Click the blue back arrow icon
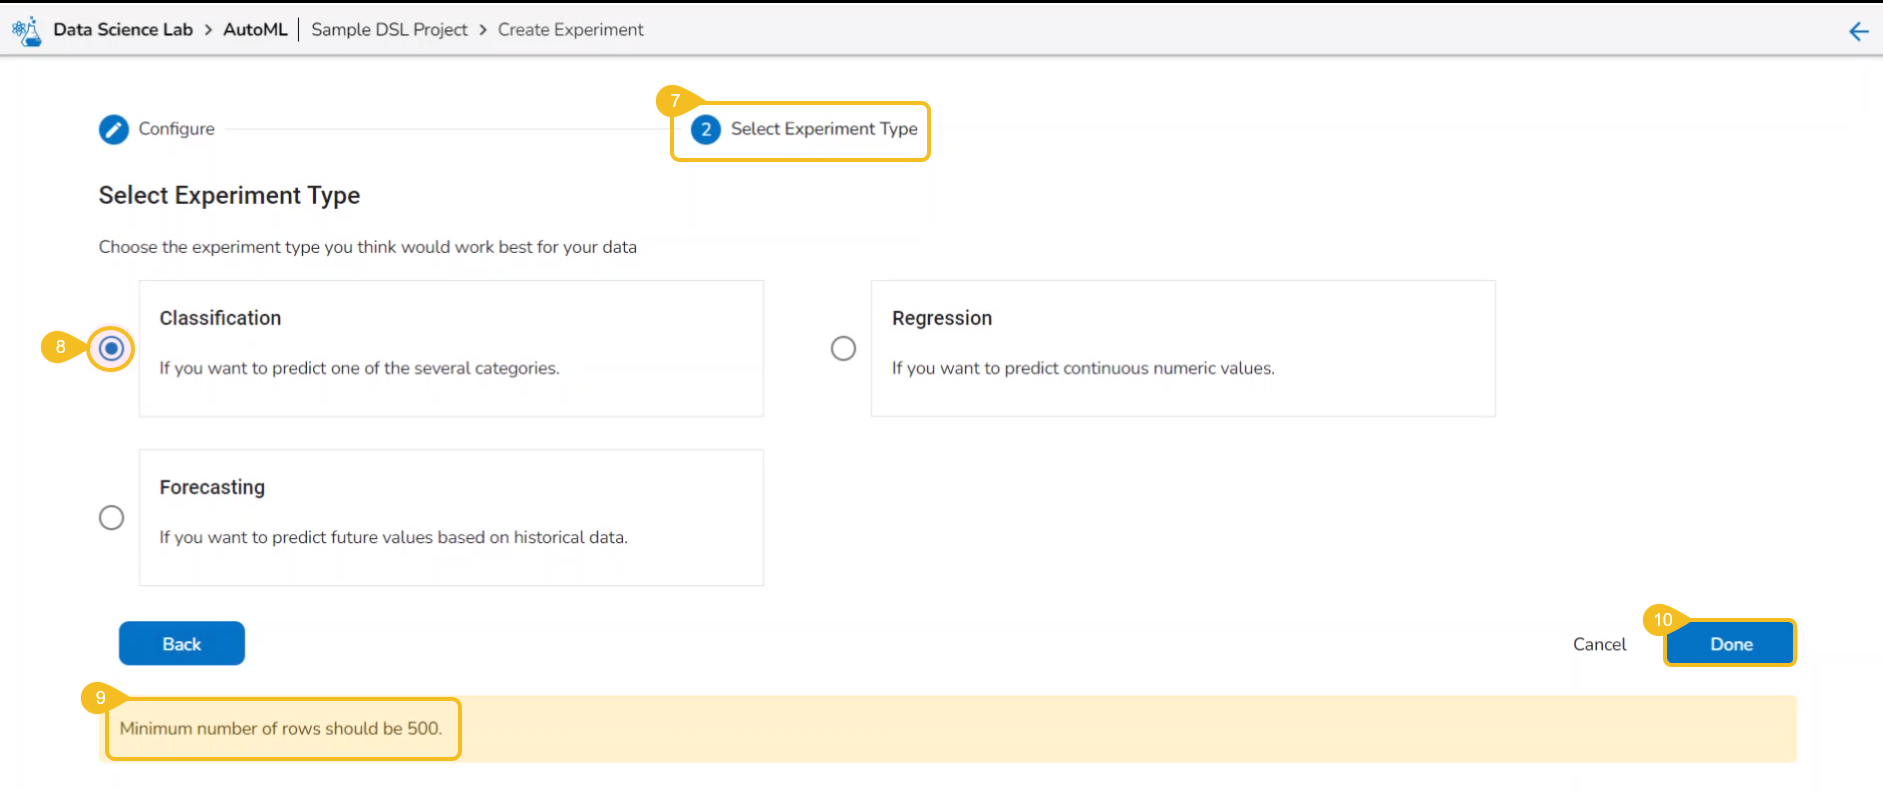Image resolution: width=1883 pixels, height=790 pixels. tap(1858, 31)
